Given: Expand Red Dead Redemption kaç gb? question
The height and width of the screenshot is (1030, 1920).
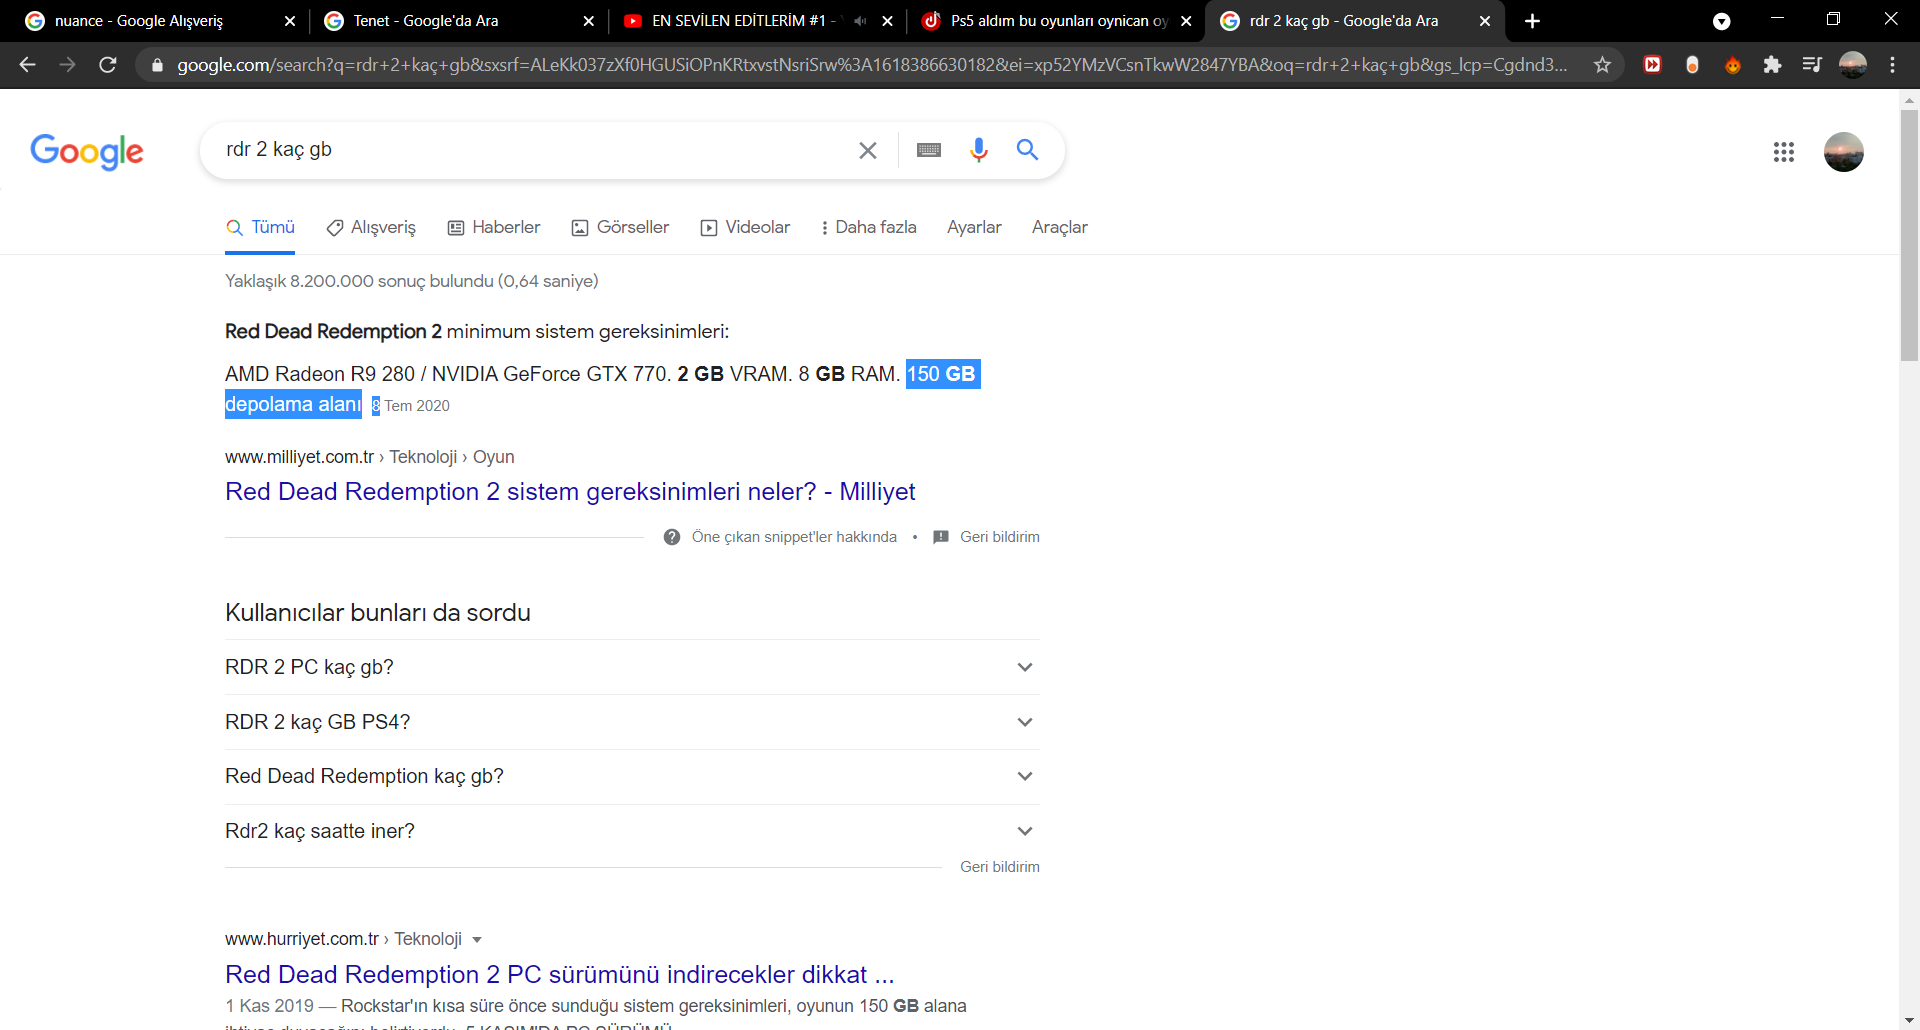Looking at the screenshot, I should (x=632, y=777).
